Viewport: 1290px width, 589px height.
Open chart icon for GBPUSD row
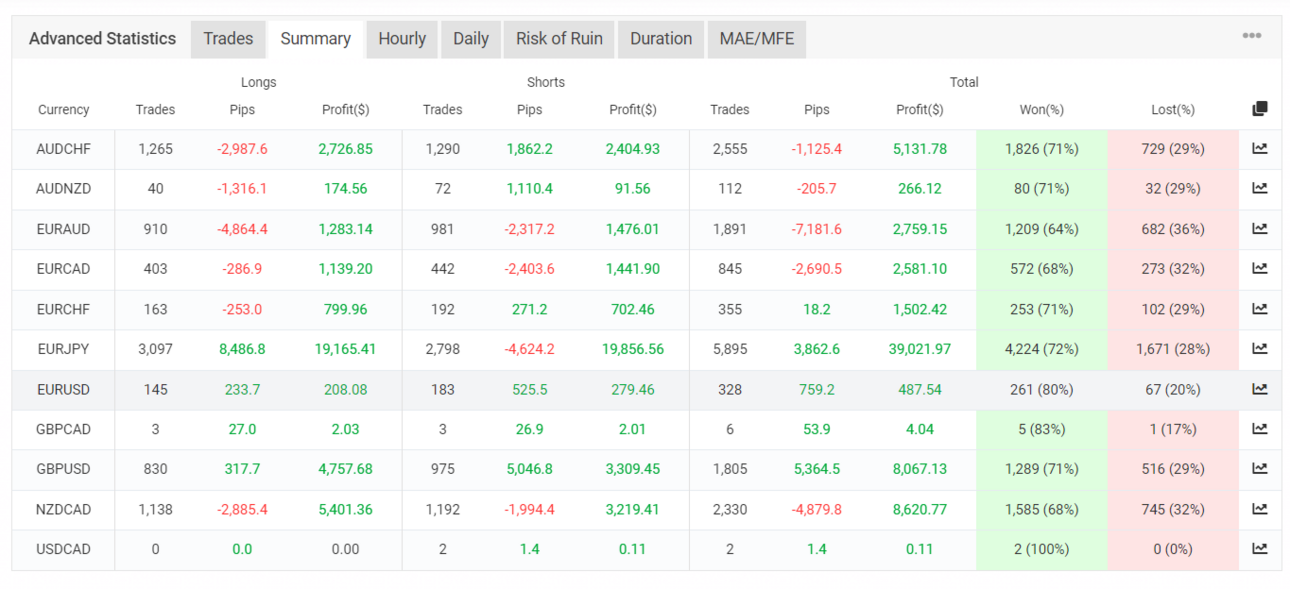point(1259,469)
